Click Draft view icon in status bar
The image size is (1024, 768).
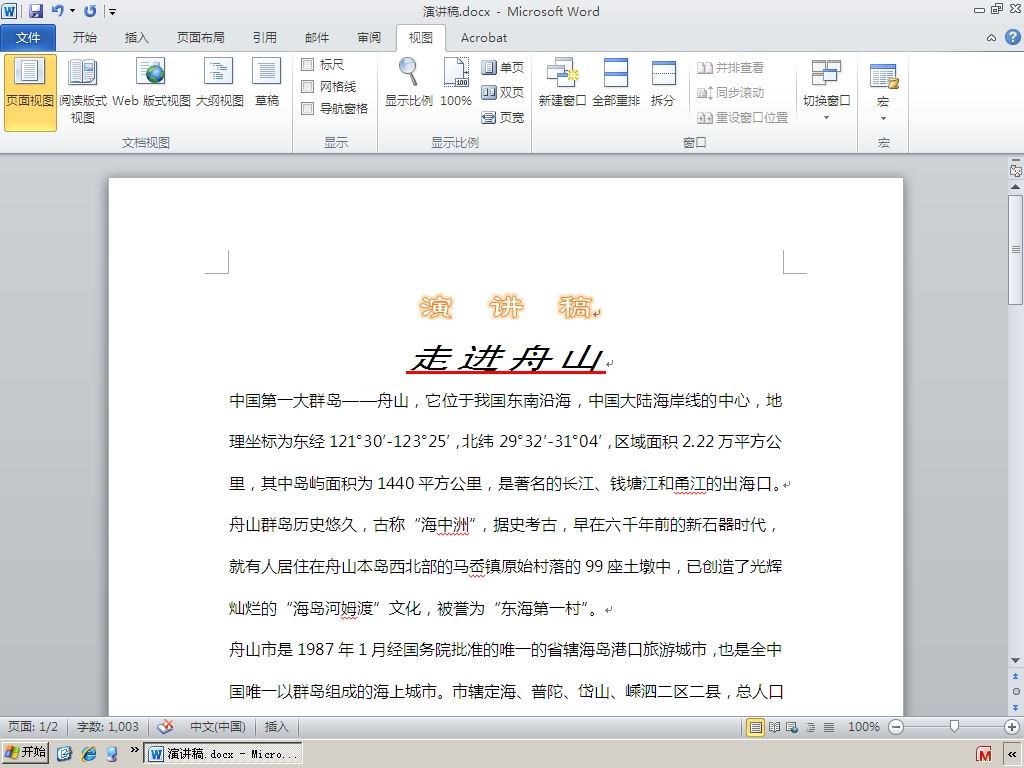(829, 727)
